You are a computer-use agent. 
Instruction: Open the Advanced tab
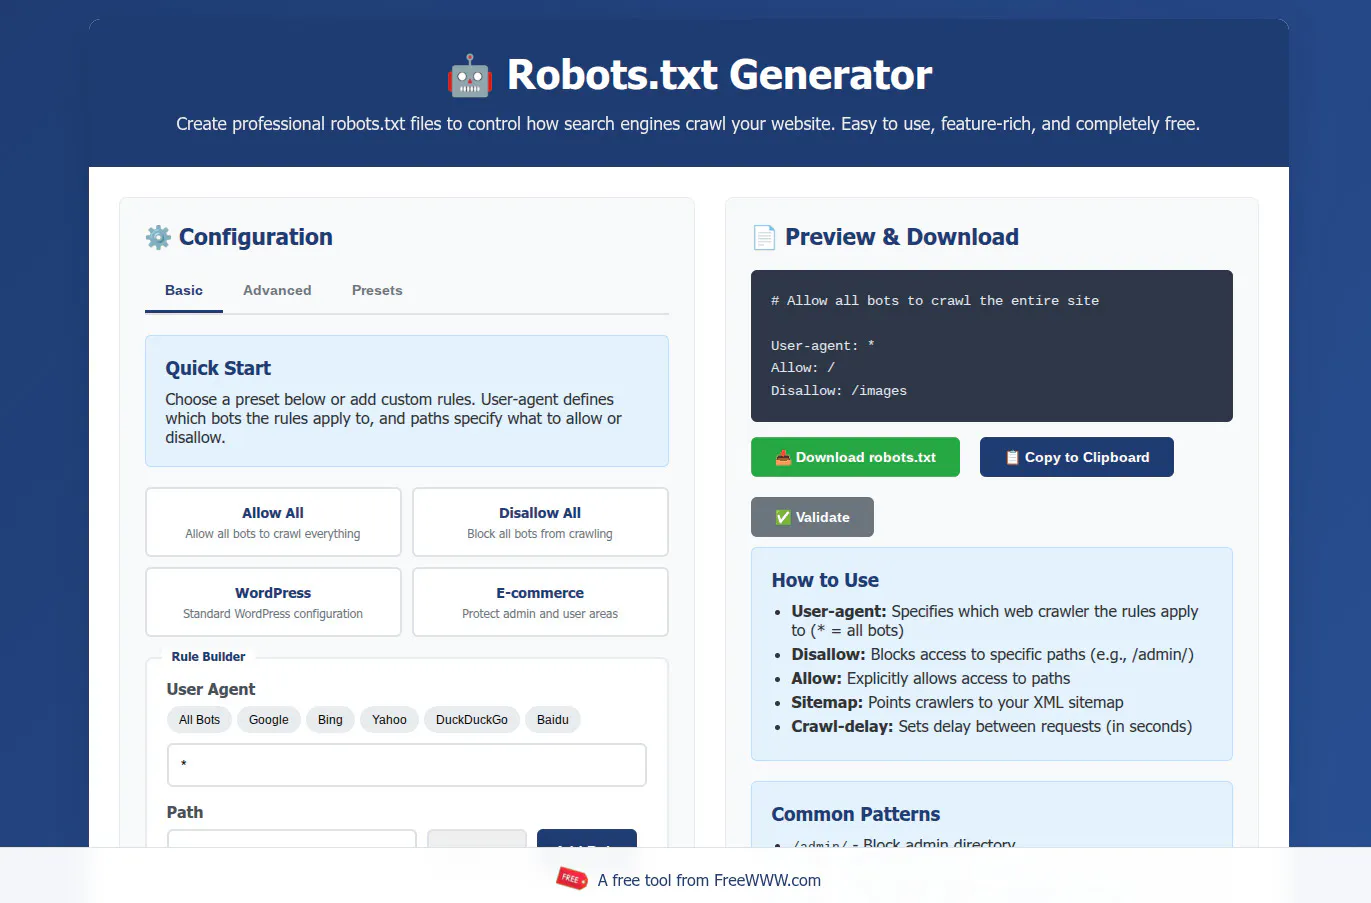click(x=277, y=290)
